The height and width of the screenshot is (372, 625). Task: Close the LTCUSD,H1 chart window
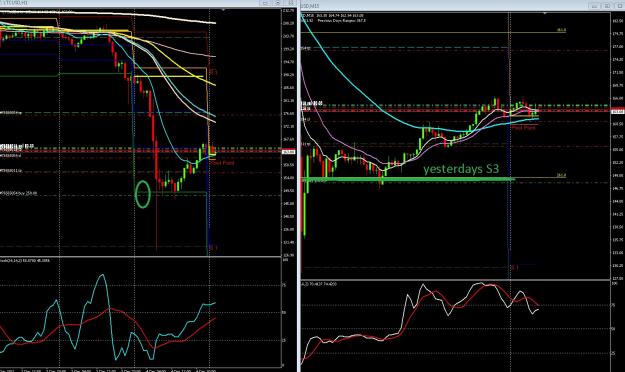(x=291, y=3)
